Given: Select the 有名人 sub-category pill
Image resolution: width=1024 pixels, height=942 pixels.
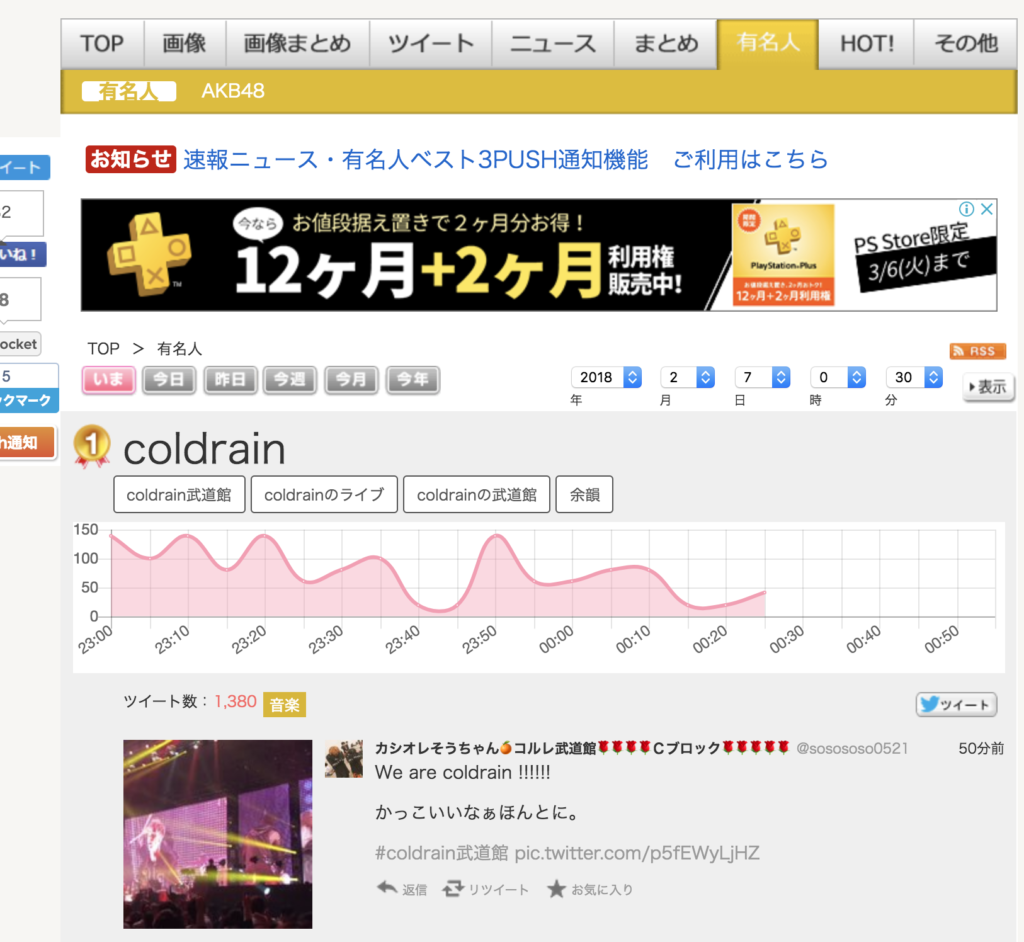Looking at the screenshot, I should (x=129, y=91).
